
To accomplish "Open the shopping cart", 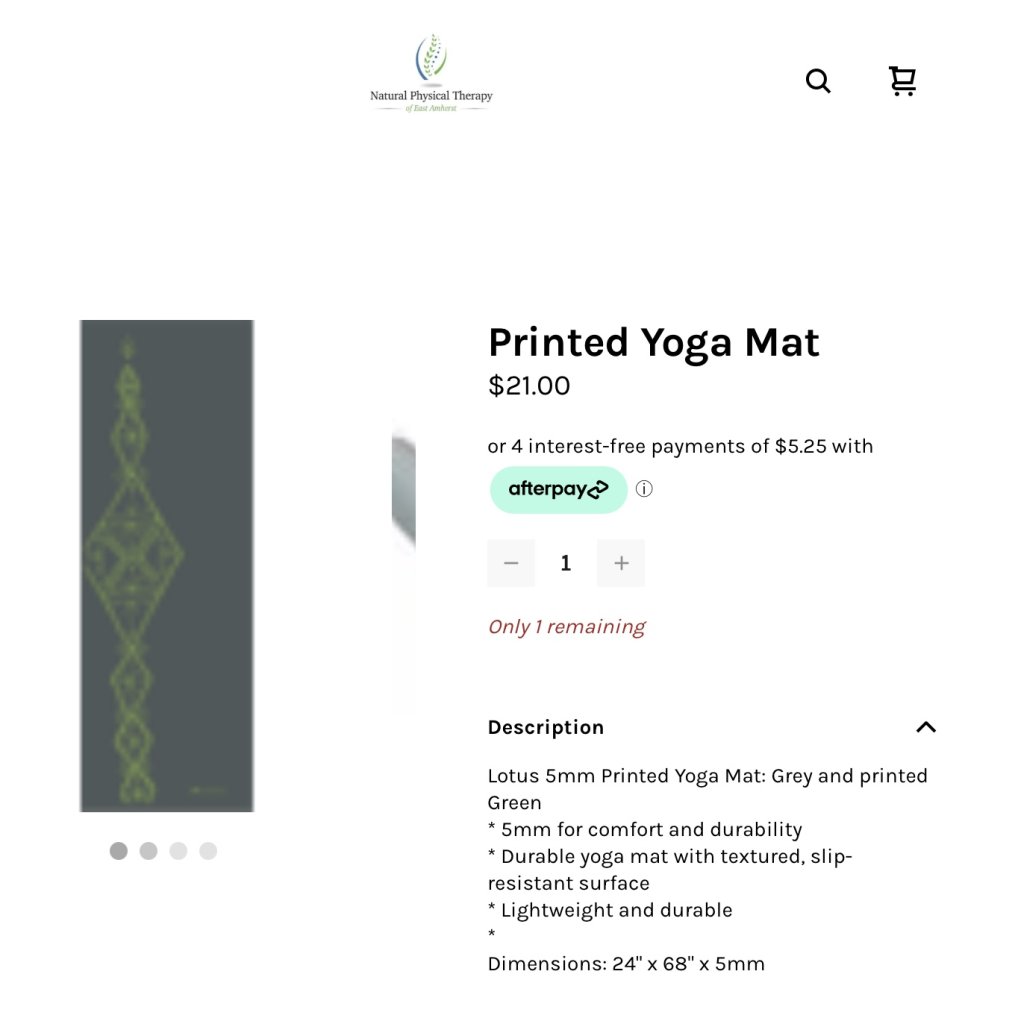I will (902, 81).
